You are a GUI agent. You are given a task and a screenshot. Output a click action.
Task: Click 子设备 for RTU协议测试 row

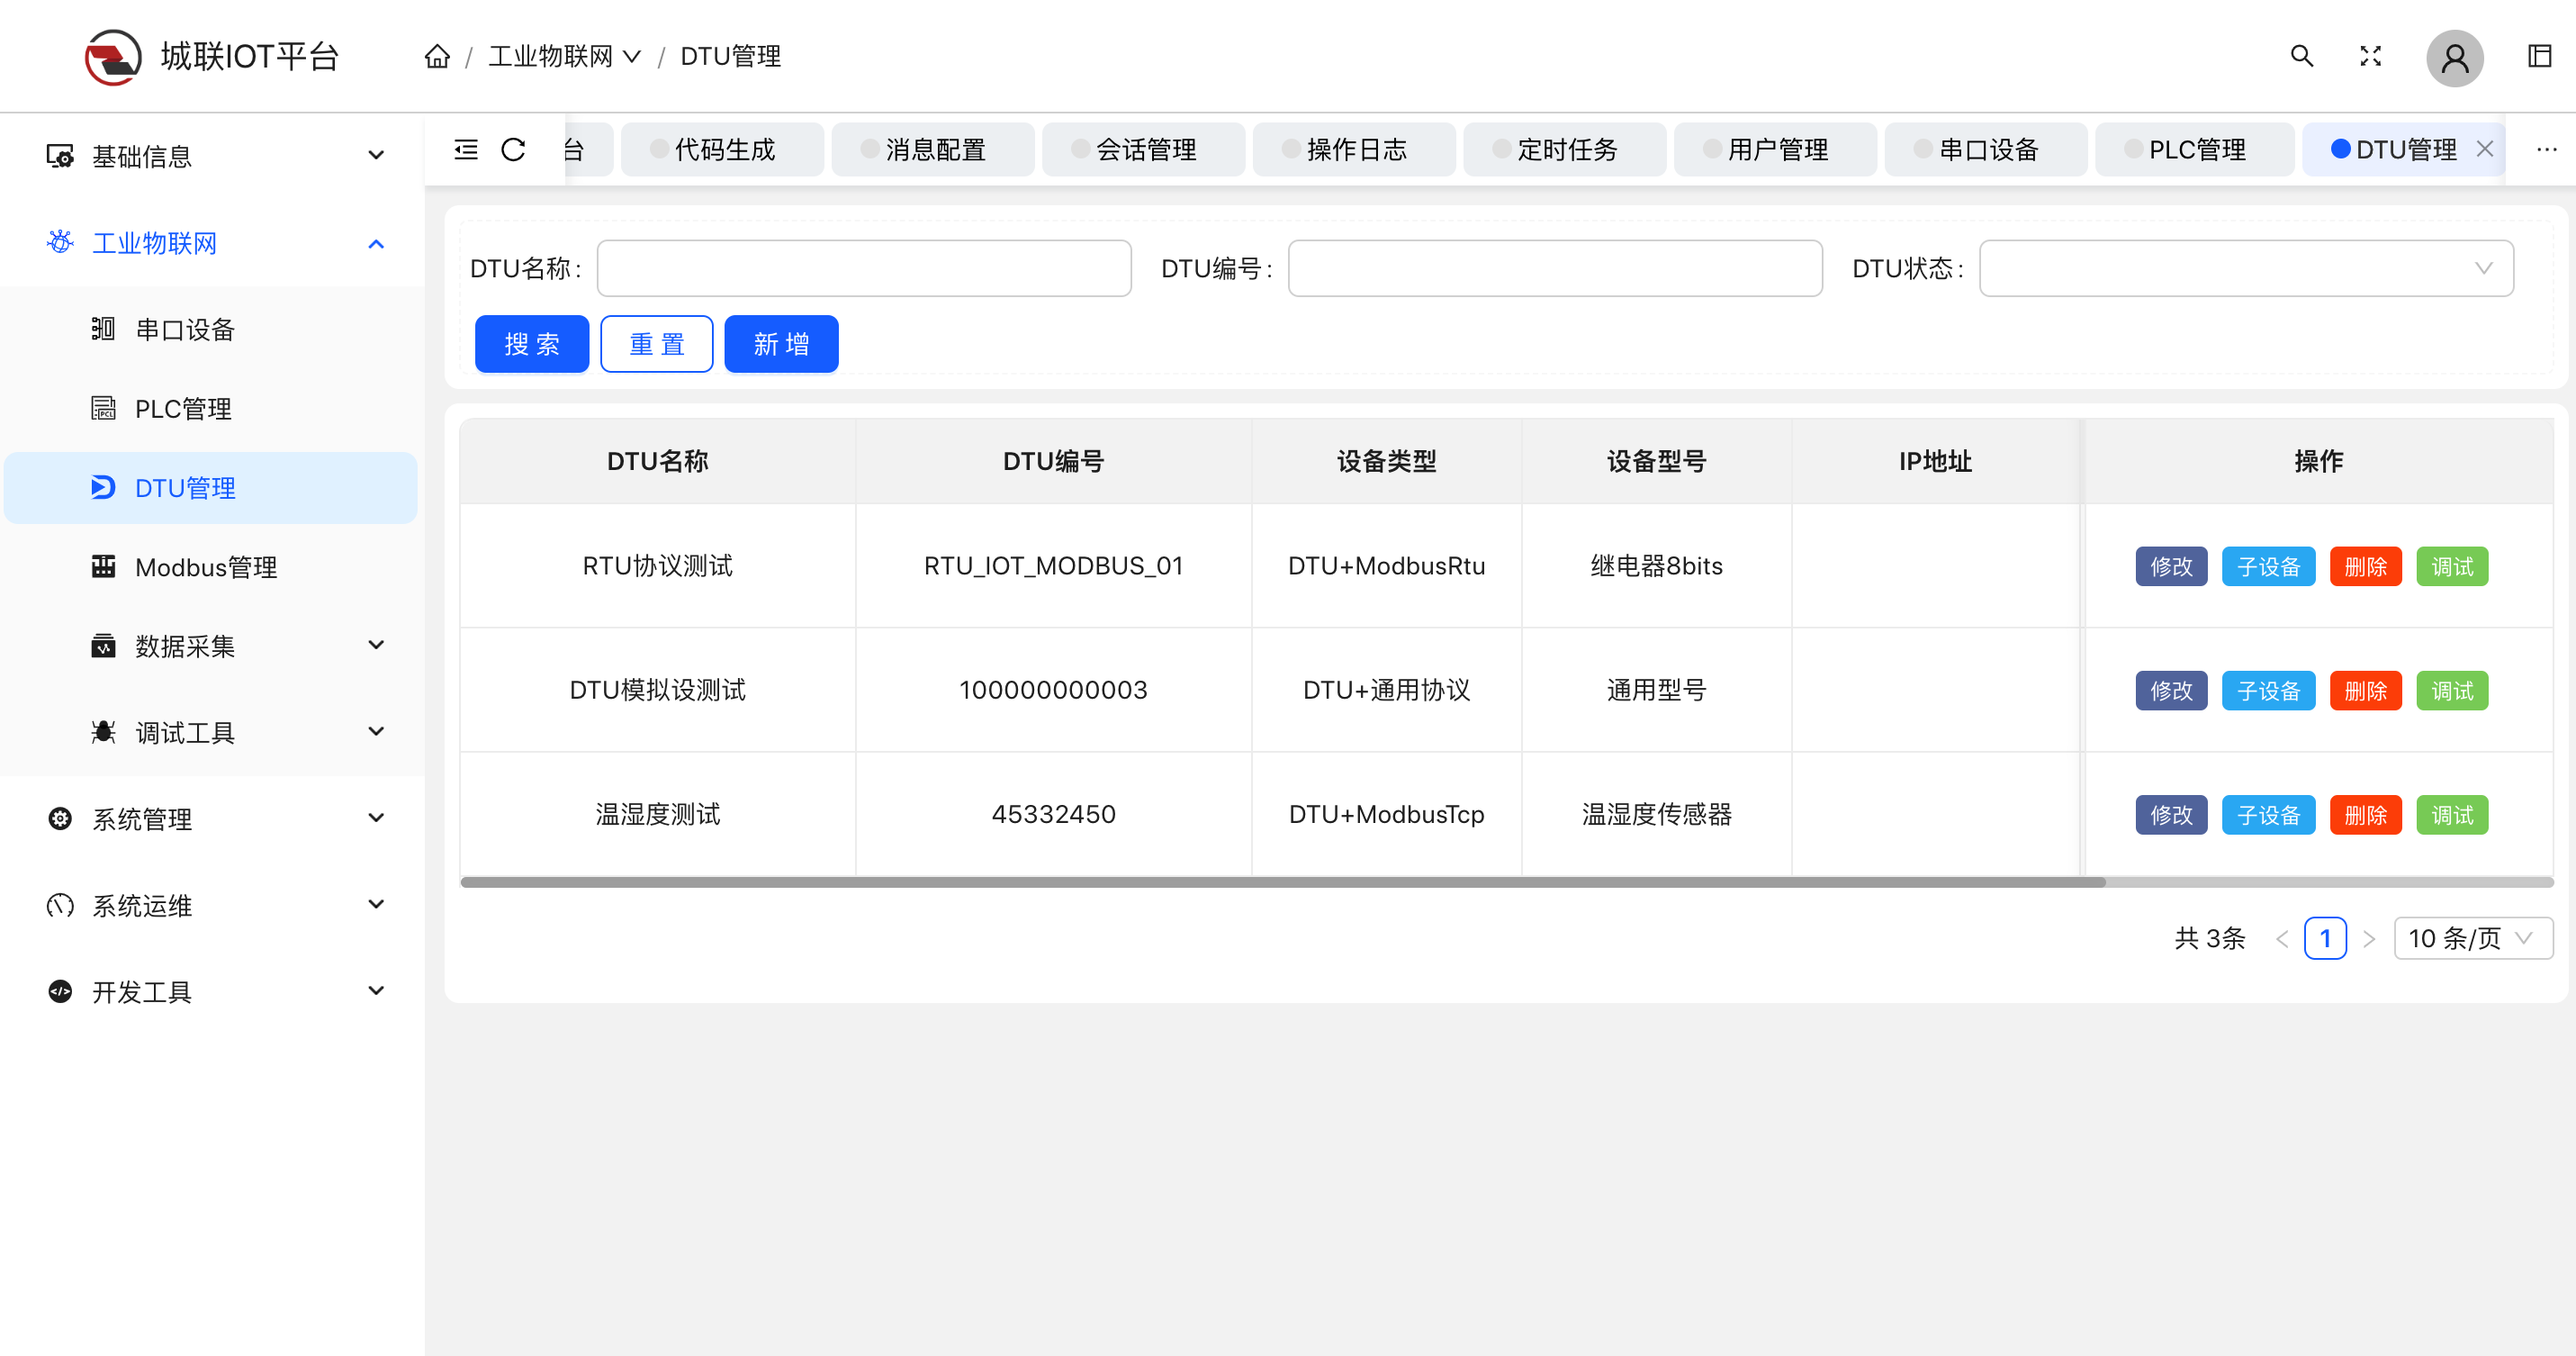point(2268,567)
